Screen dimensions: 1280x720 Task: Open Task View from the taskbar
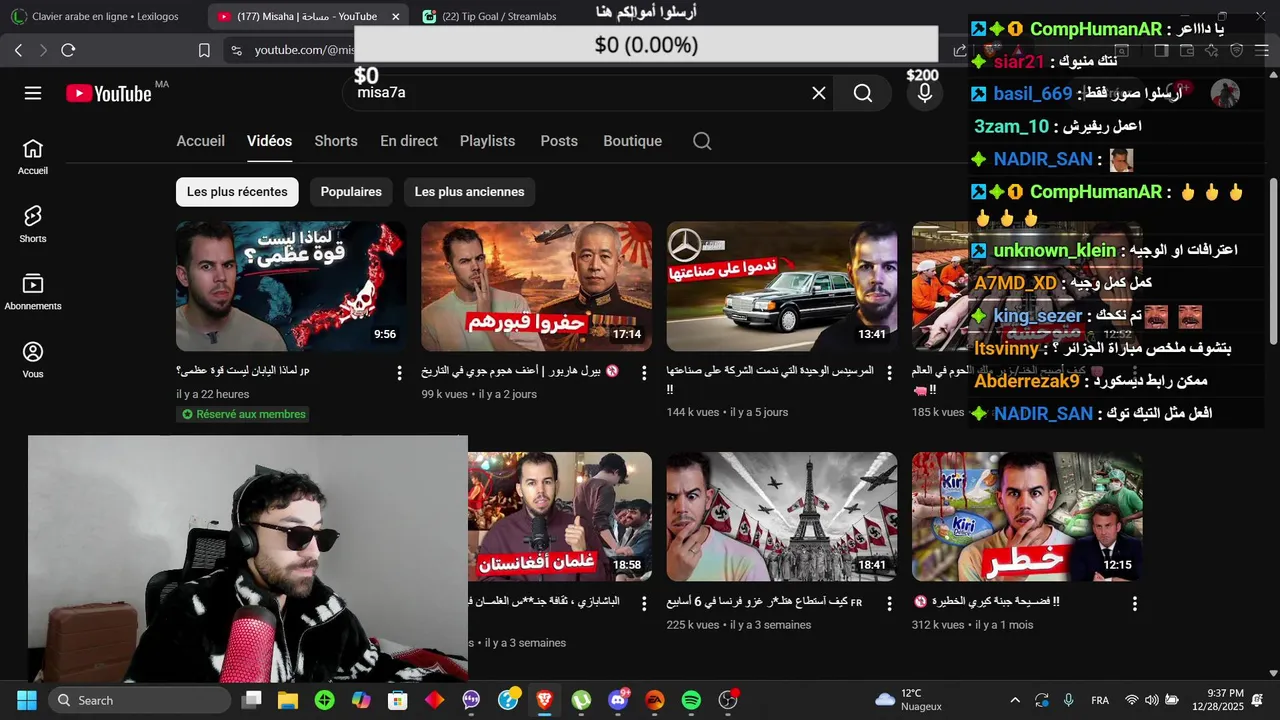[x=252, y=700]
